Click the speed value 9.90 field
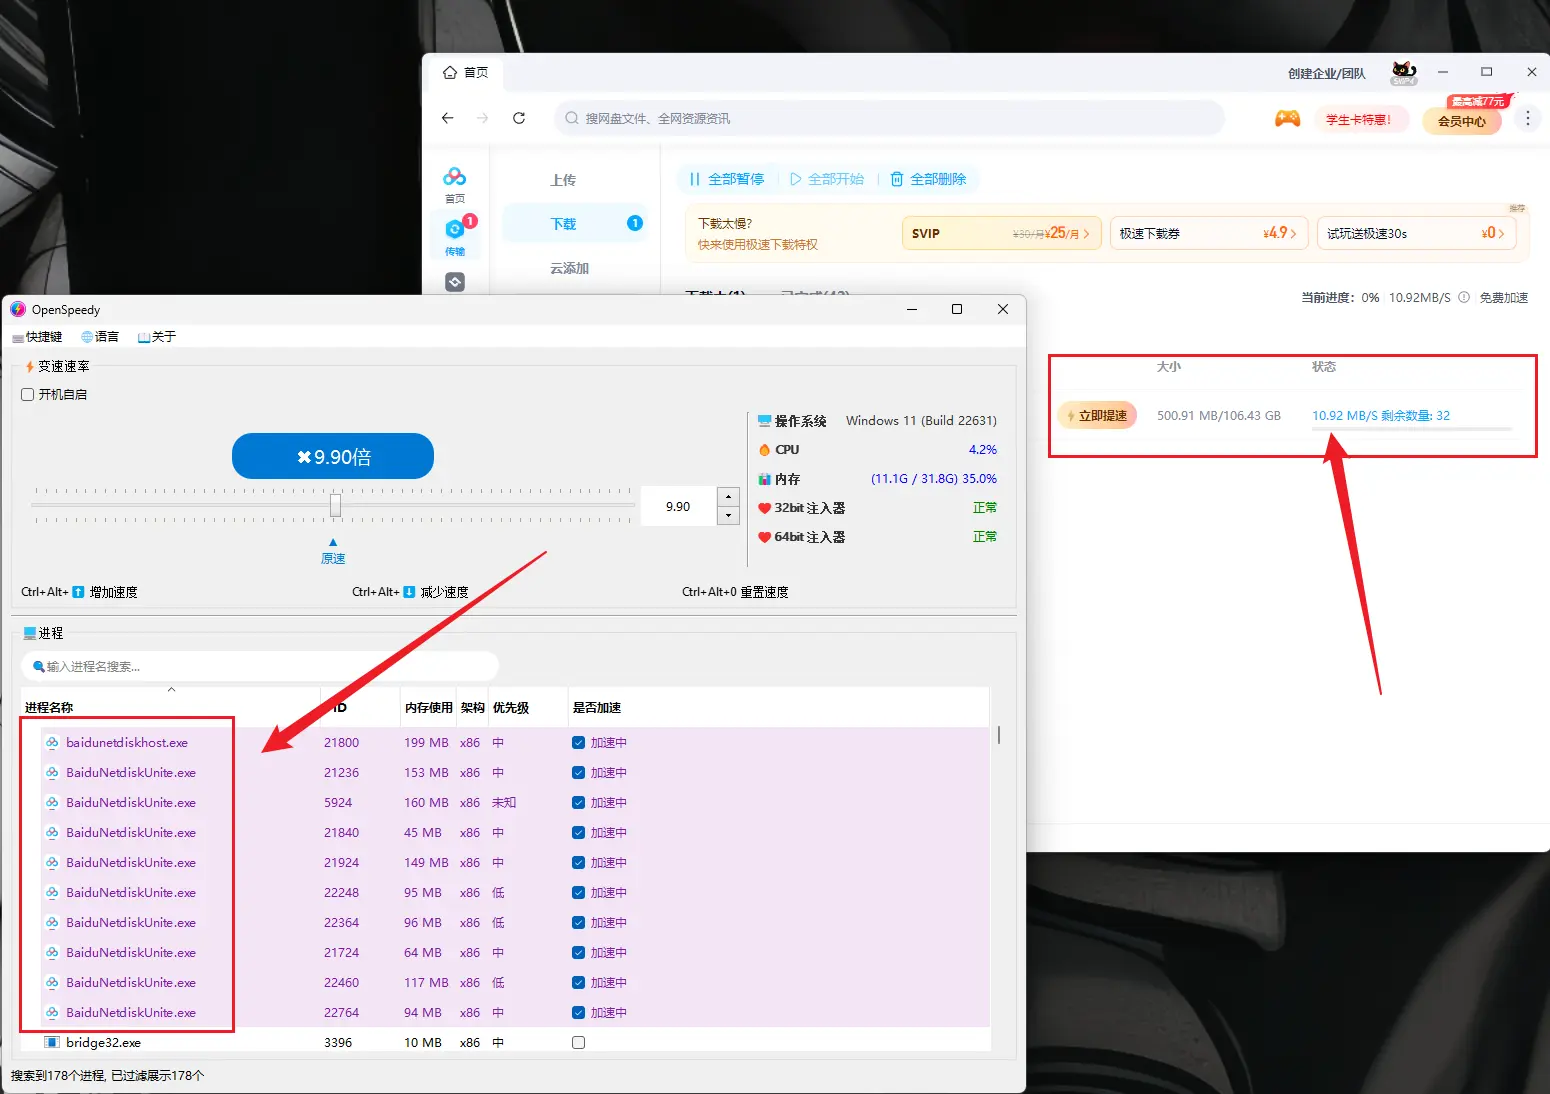Viewport: 1550px width, 1094px height. click(x=678, y=507)
